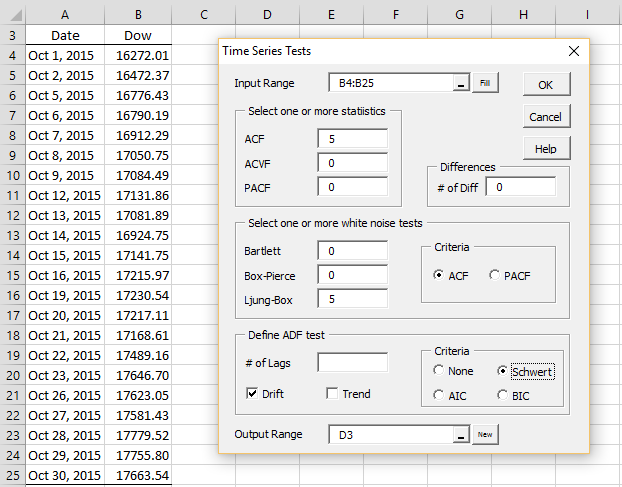This screenshot has width=622, height=487.
Task: Click cell value 17663.54
Action: pos(138,475)
